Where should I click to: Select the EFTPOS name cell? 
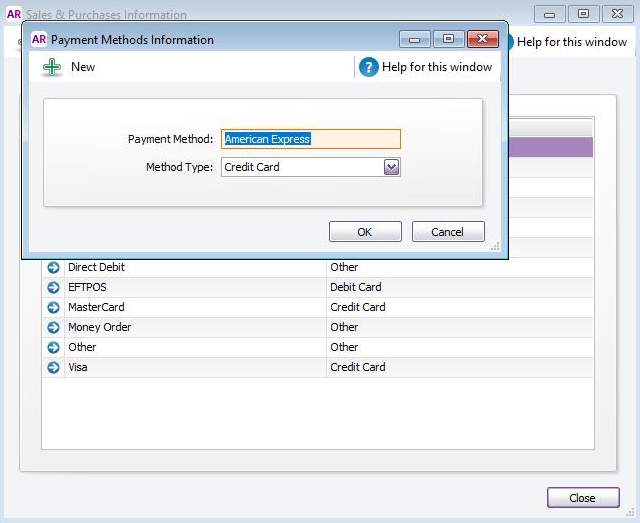196,287
